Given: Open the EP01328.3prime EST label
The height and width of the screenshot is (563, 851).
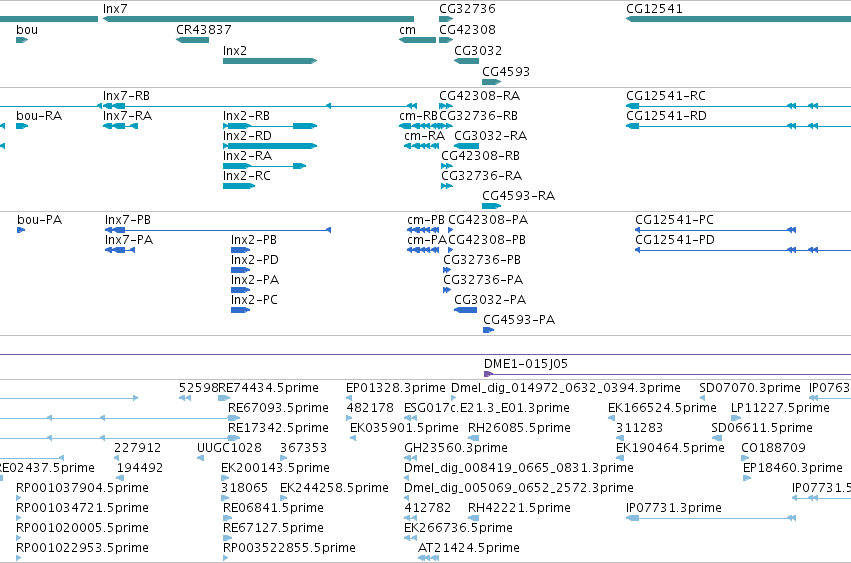Looking at the screenshot, I should (x=396, y=388).
